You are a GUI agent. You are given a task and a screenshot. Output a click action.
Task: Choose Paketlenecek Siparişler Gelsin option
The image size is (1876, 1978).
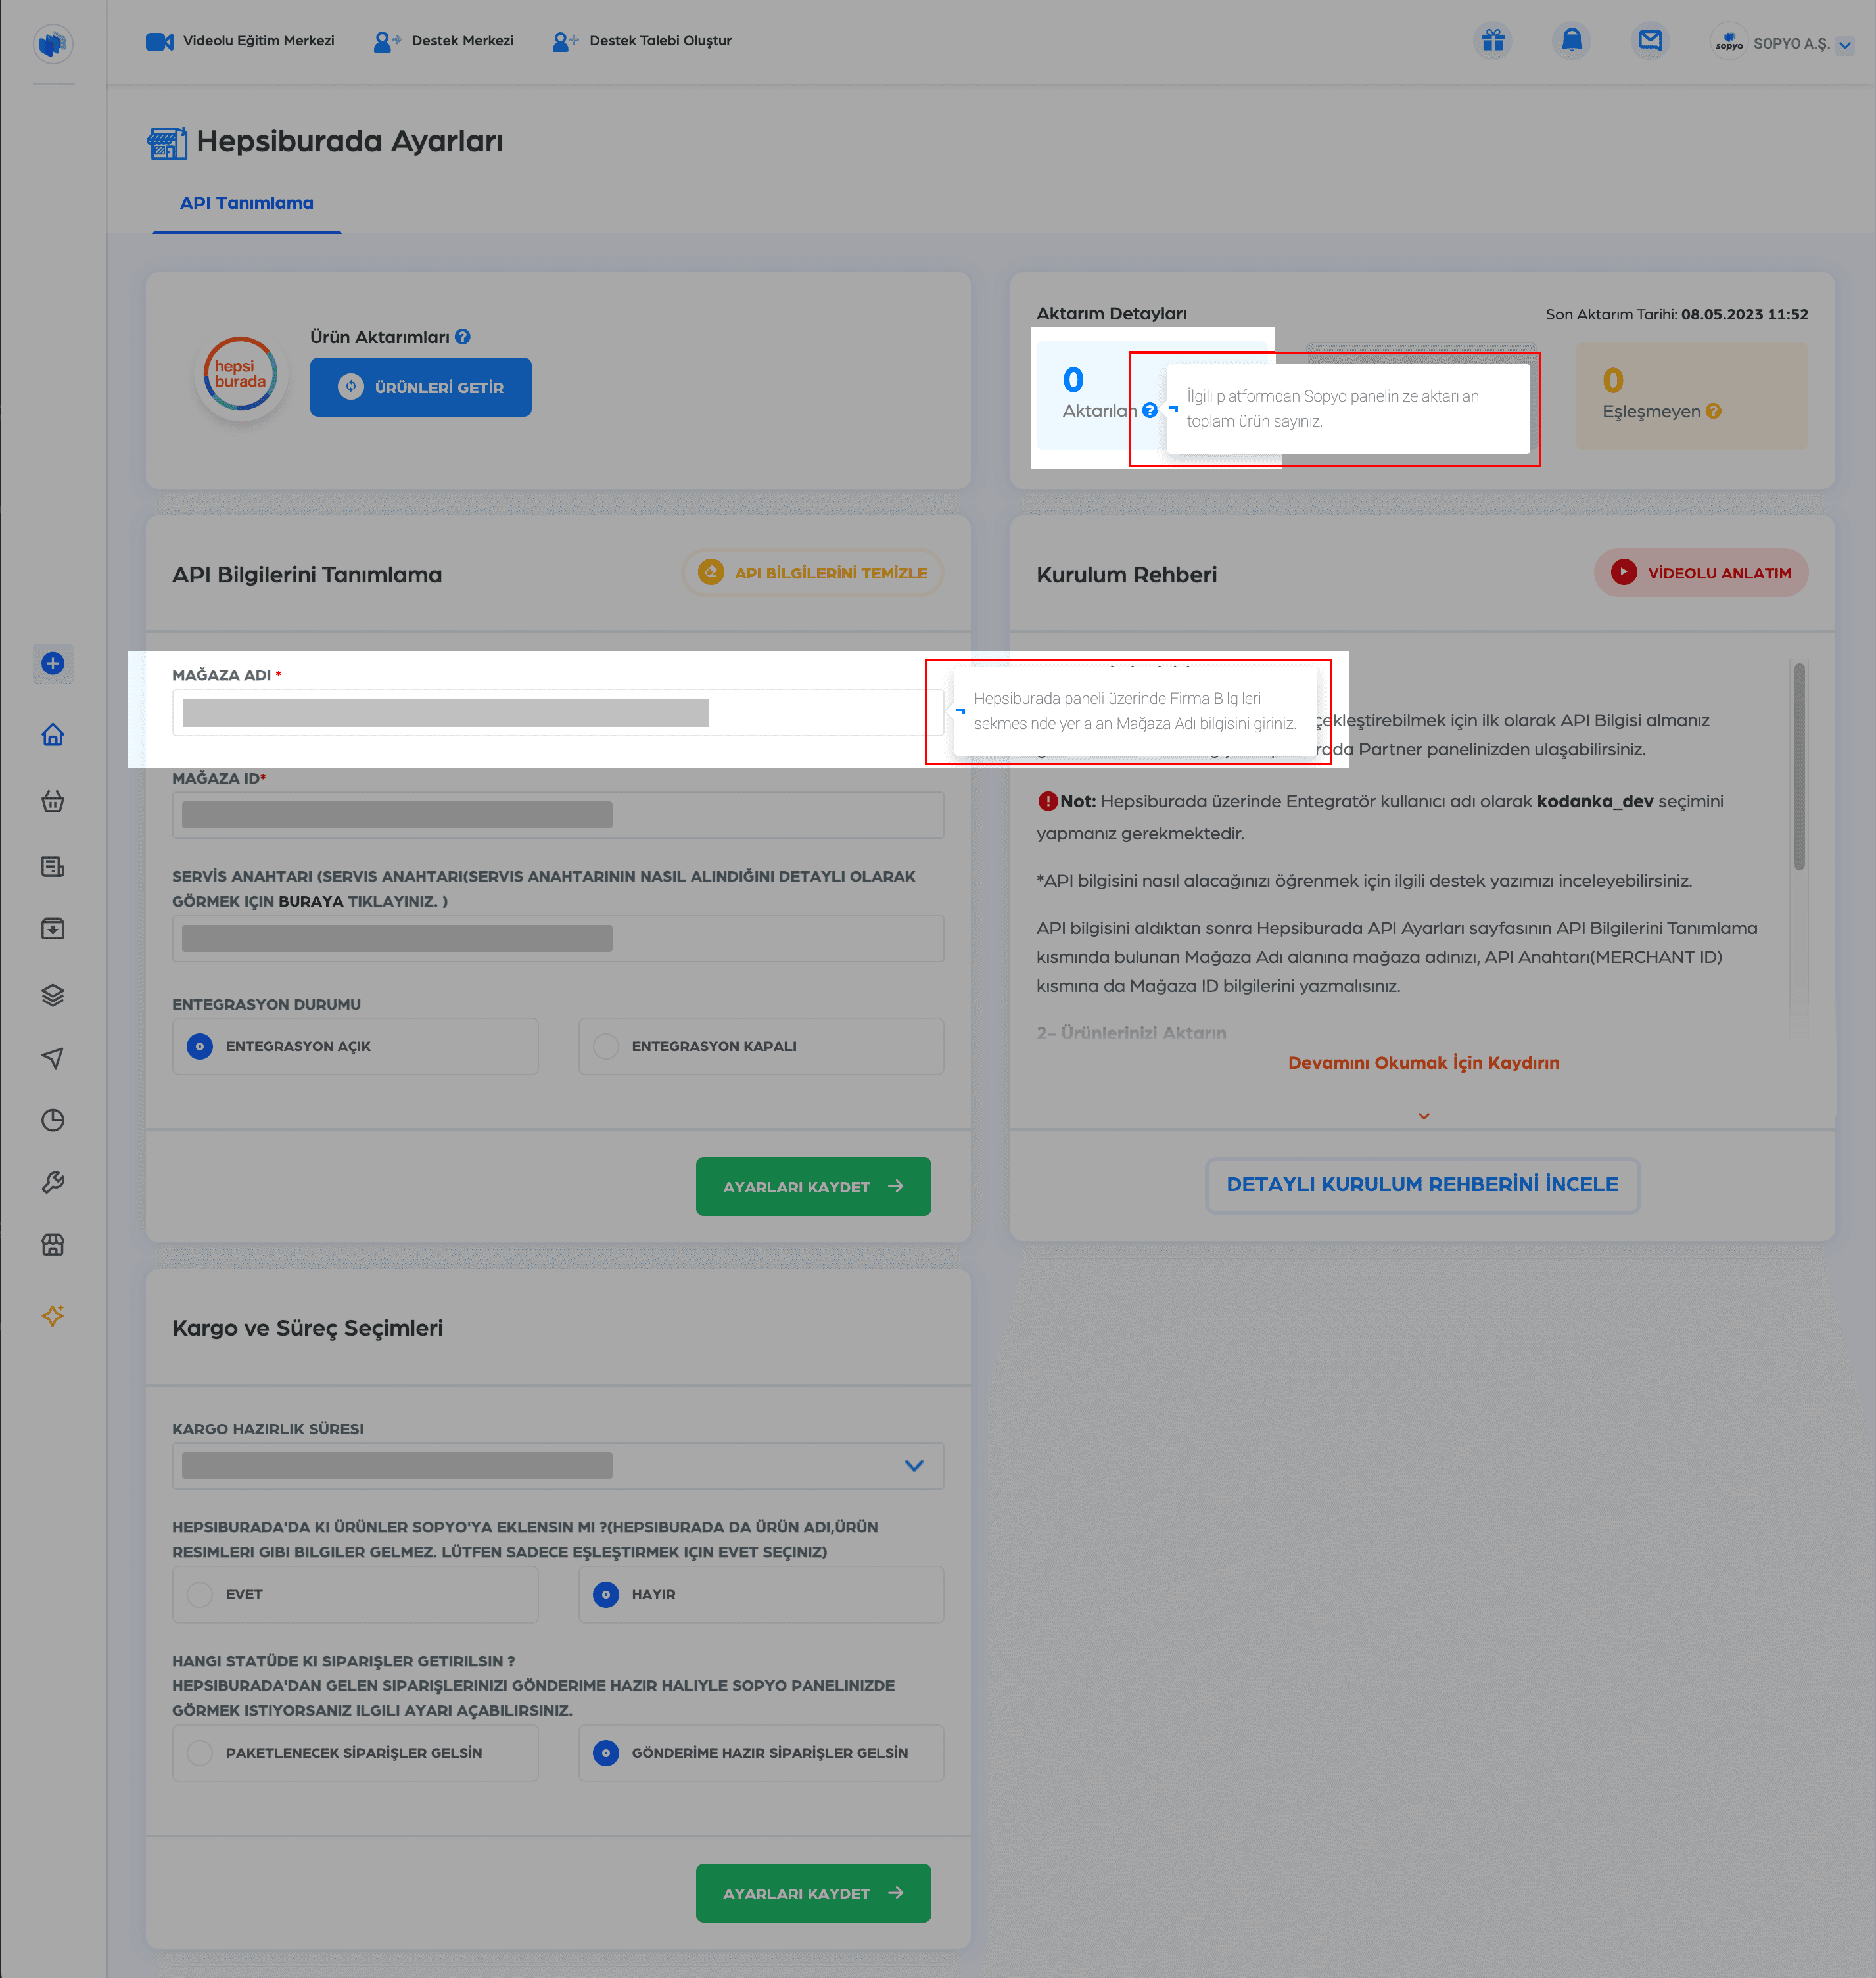[x=355, y=1752]
